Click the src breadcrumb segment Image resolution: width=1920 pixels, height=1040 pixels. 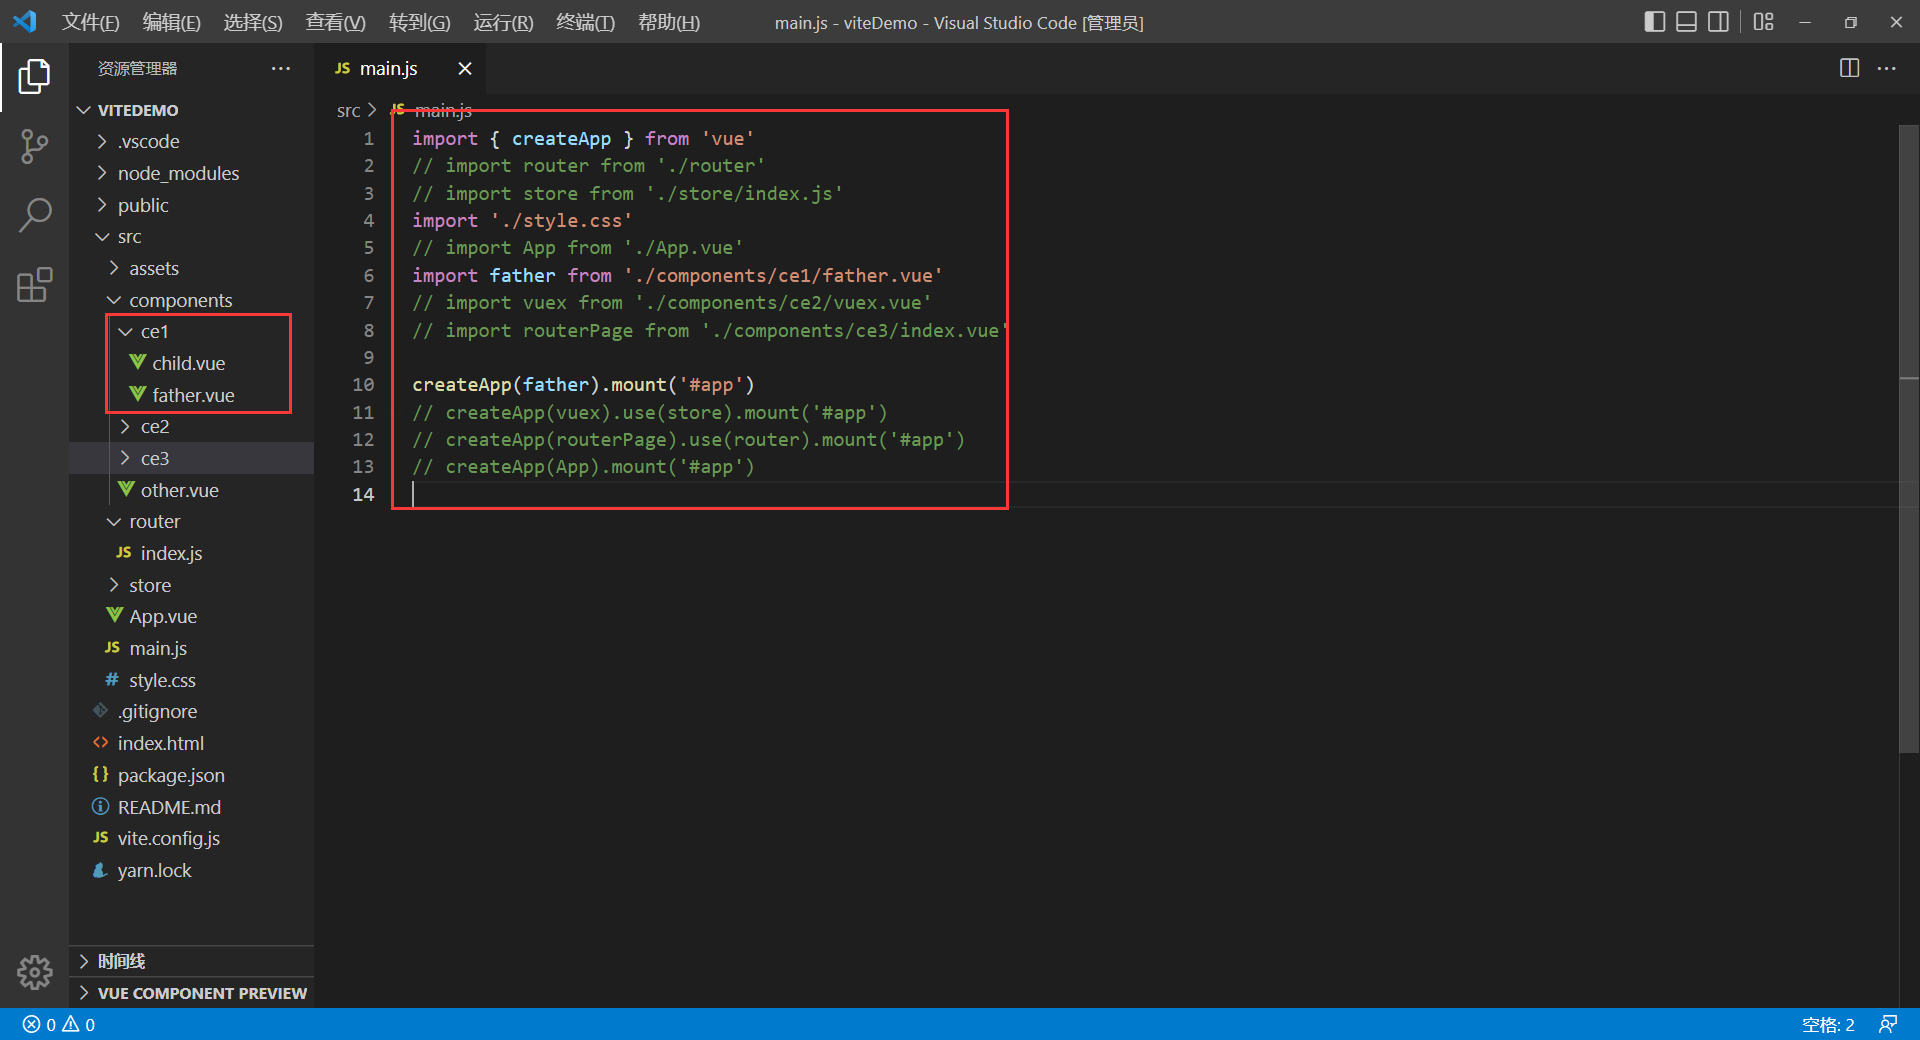[348, 110]
